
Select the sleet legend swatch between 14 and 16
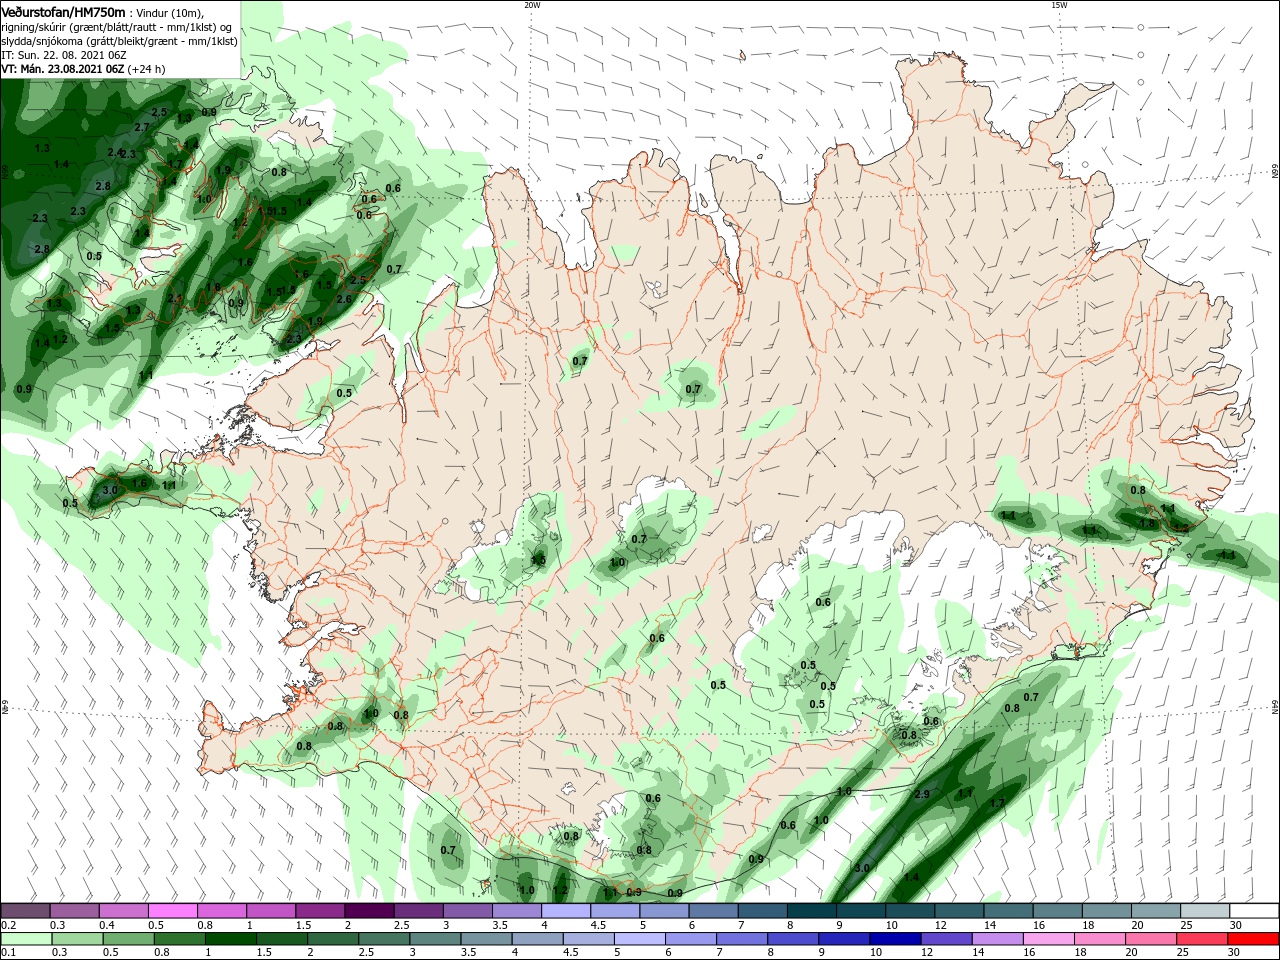[x=1009, y=911]
